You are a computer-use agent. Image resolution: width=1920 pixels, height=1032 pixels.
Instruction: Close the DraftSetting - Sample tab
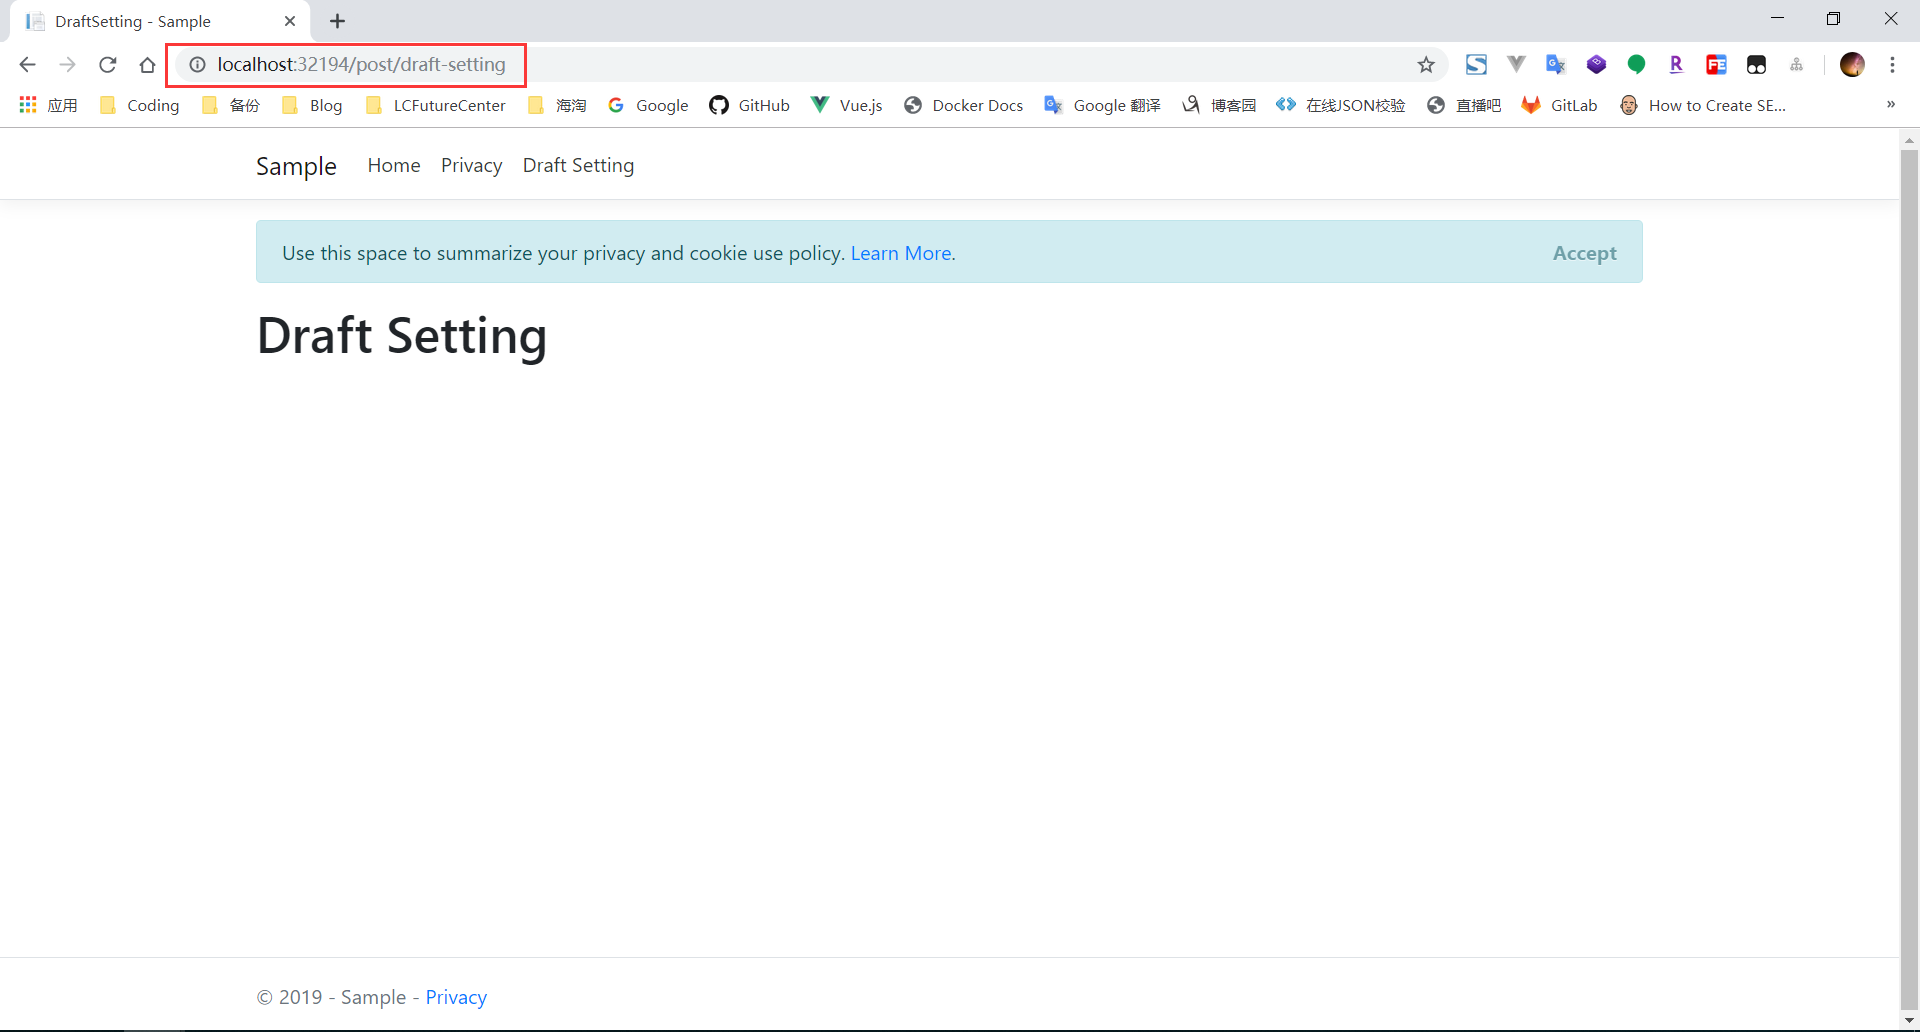pos(290,21)
